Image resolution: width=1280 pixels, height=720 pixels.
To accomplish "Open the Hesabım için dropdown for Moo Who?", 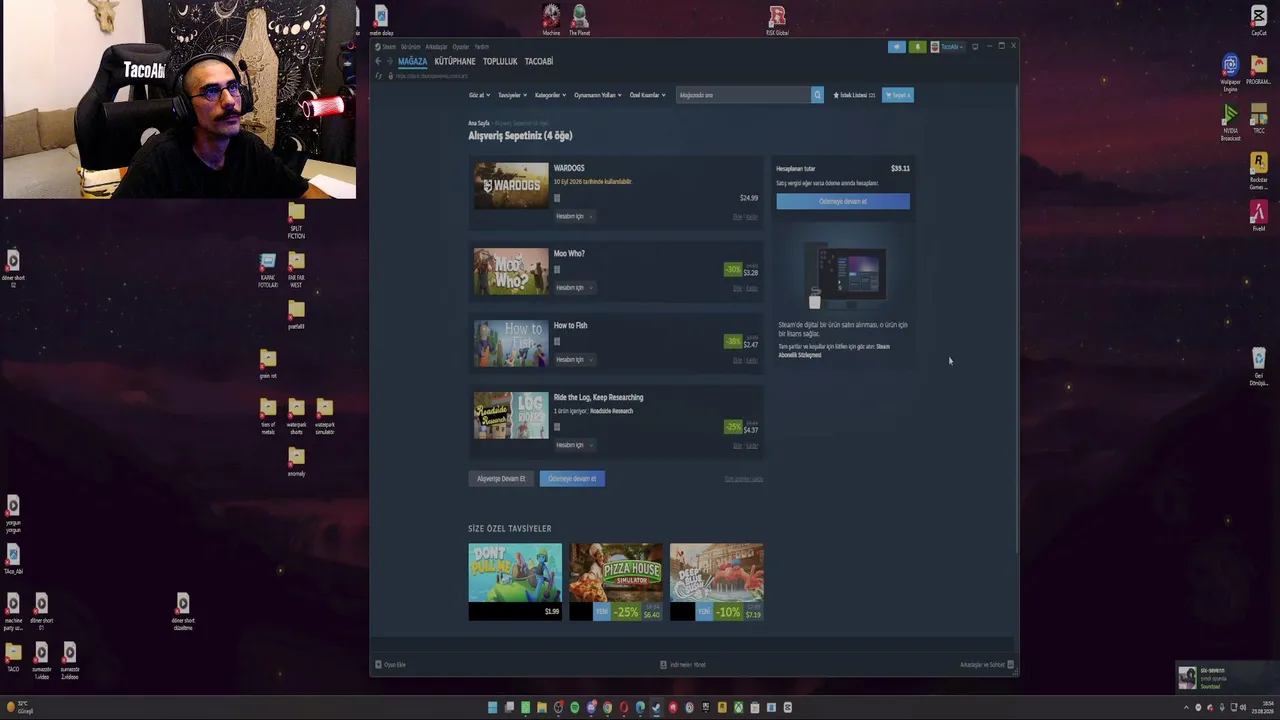I will point(574,288).
